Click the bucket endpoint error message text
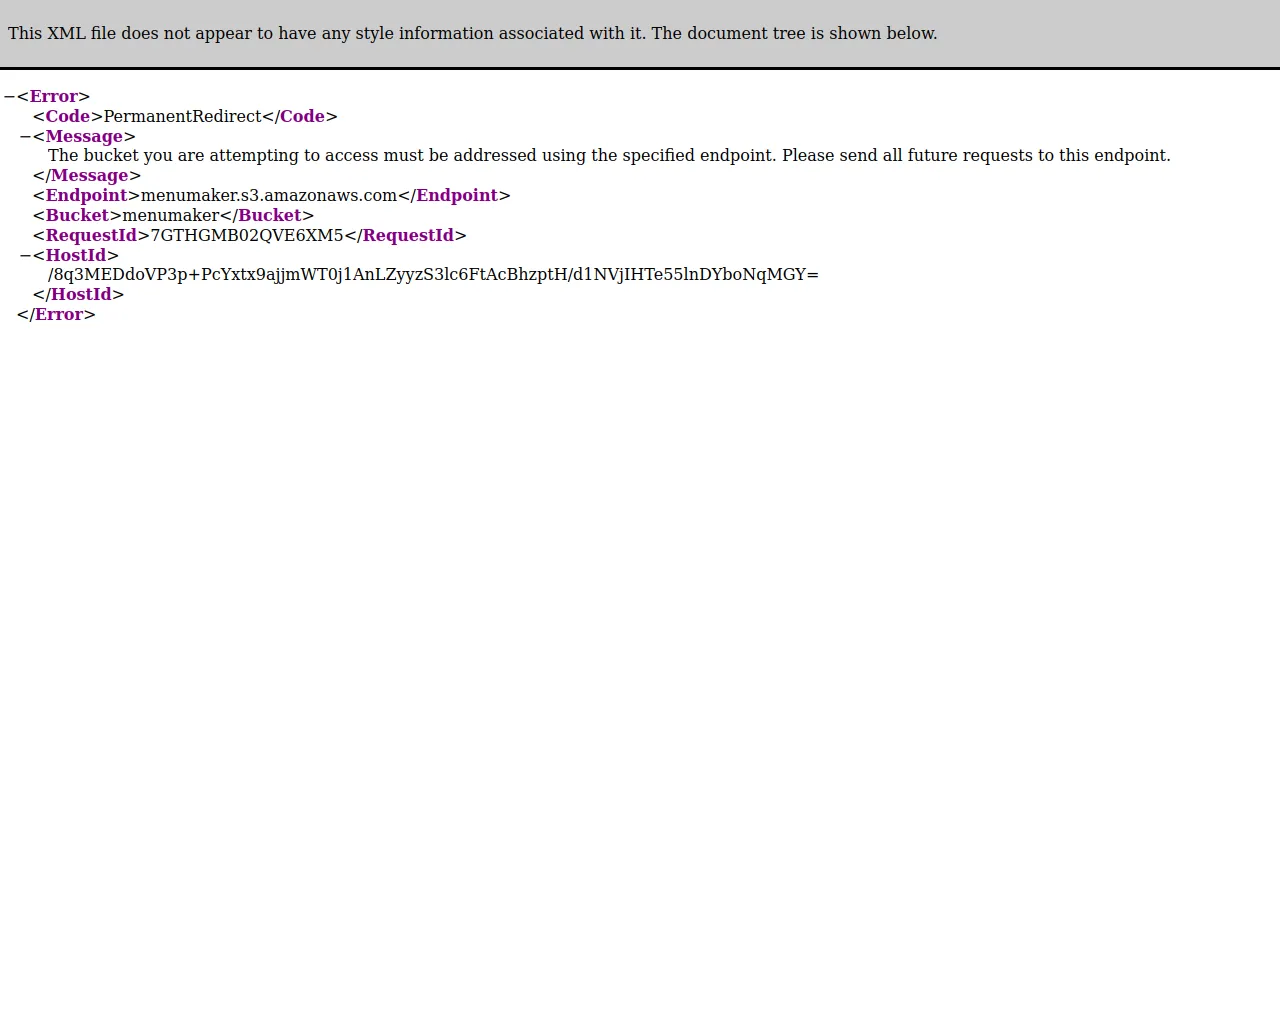Image resolution: width=1280 pixels, height=1024 pixels. pyautogui.click(x=609, y=156)
